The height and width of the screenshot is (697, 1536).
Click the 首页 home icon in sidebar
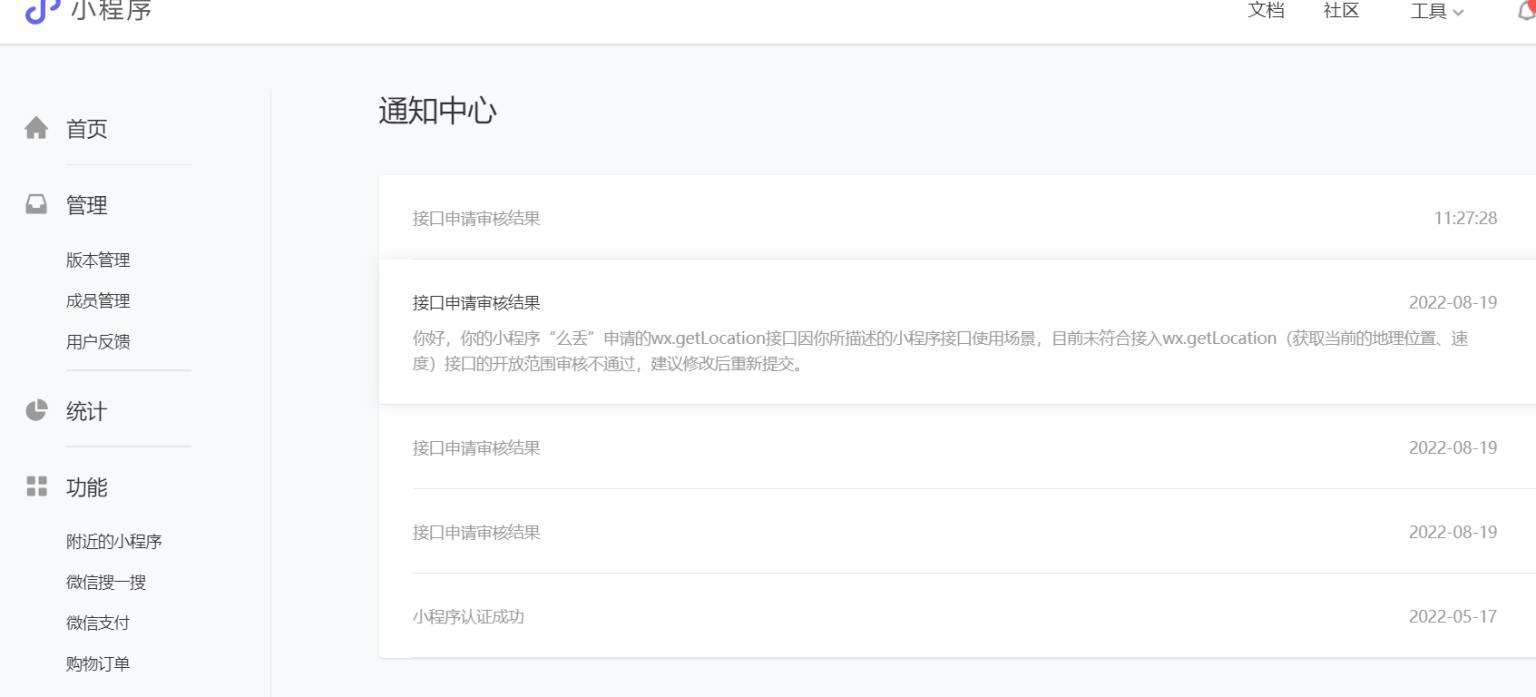coord(35,128)
